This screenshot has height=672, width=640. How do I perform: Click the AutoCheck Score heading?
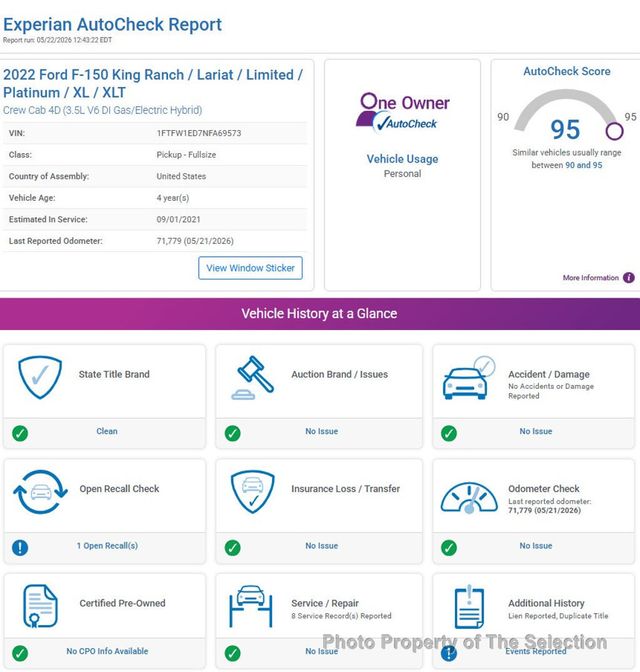coord(567,71)
